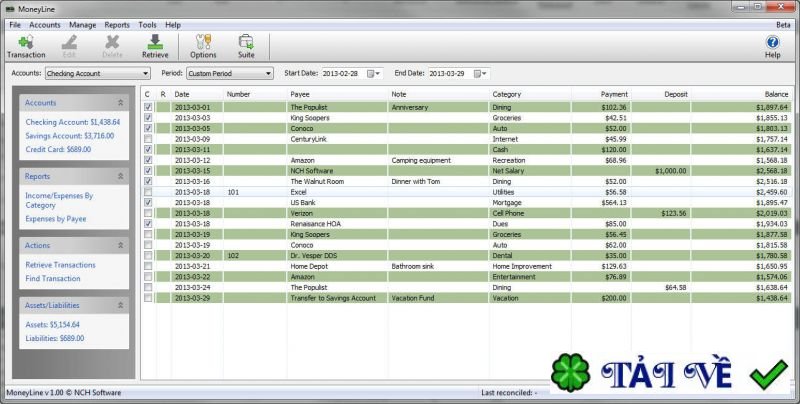This screenshot has width=800, height=404.
Task: Click Liabilities: $689.00 in sidebar
Action: pos(55,338)
